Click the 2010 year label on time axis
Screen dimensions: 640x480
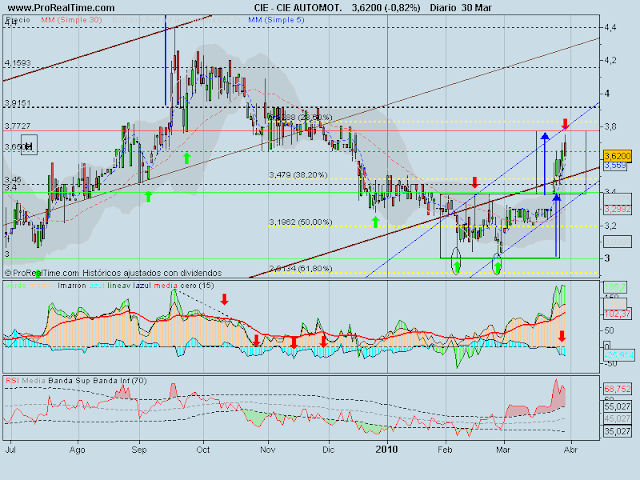[386, 449]
